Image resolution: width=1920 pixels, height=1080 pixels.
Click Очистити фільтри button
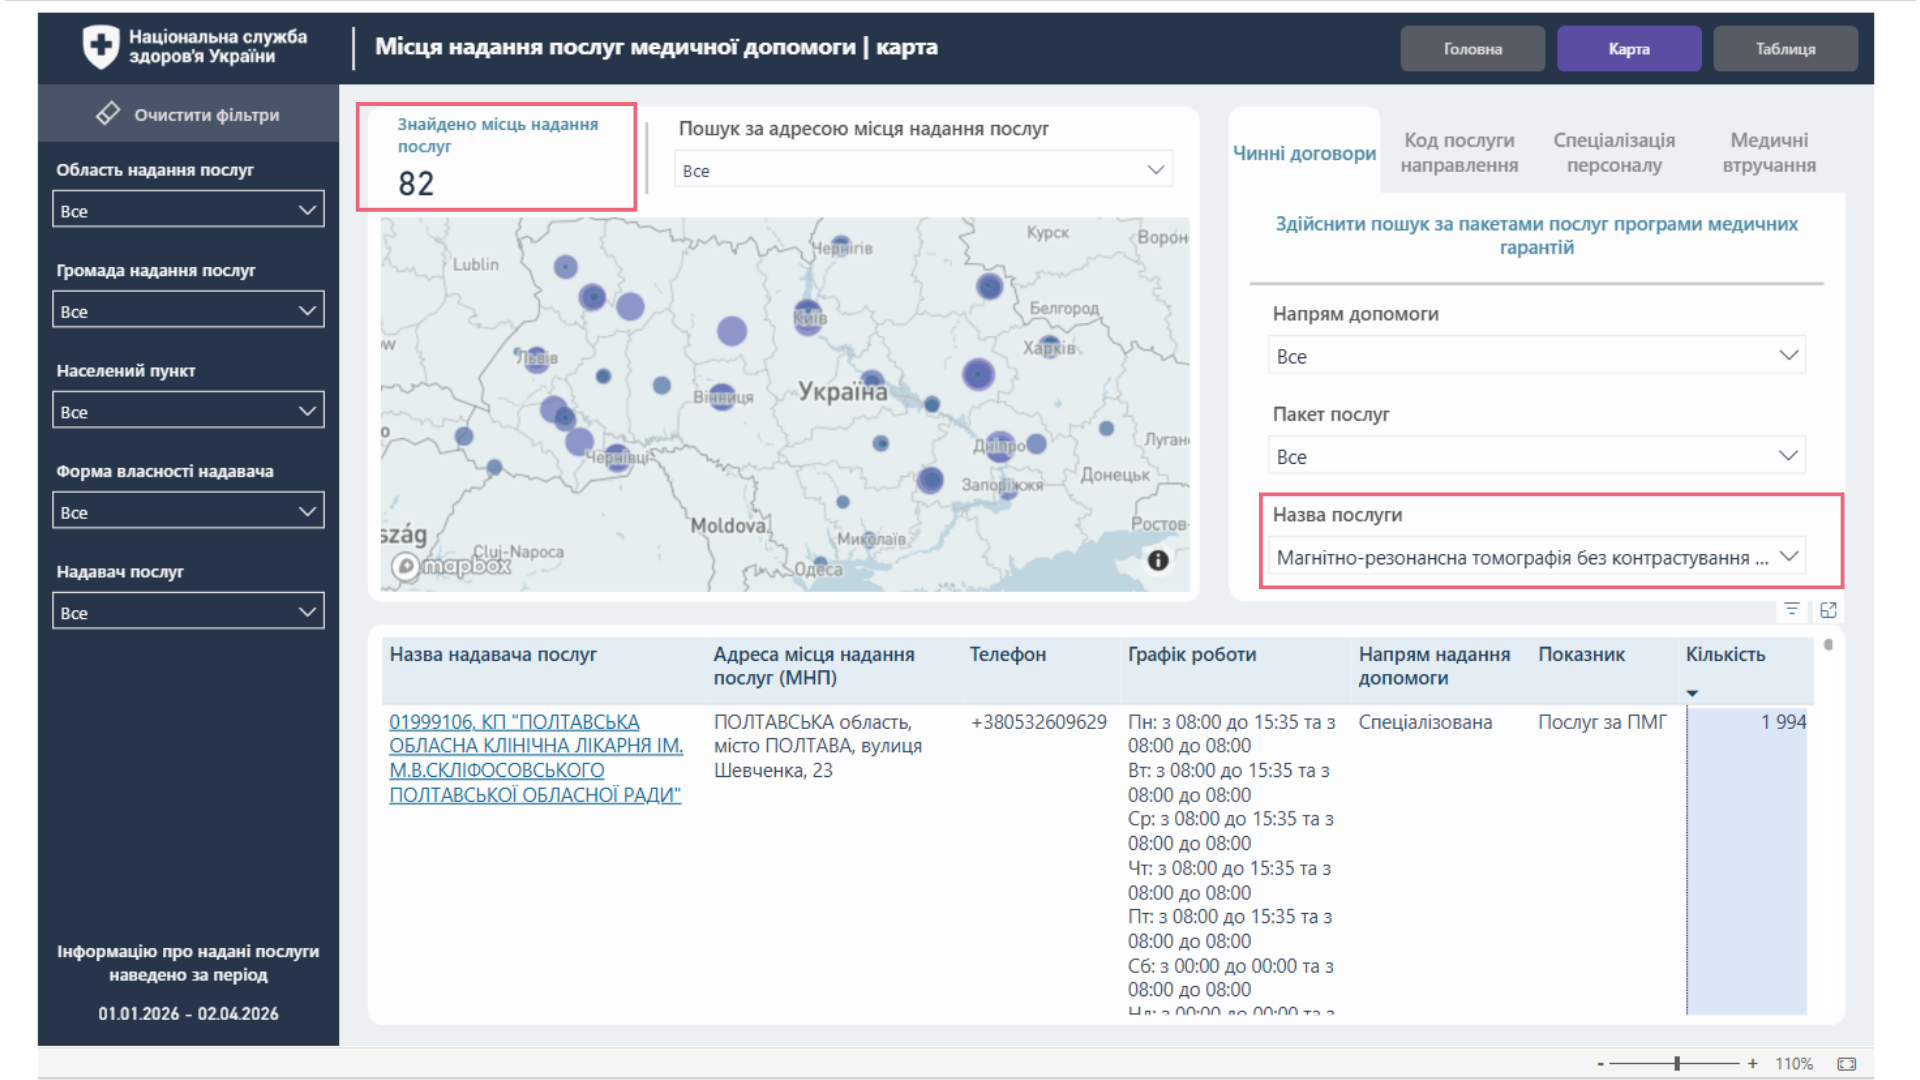188,114
